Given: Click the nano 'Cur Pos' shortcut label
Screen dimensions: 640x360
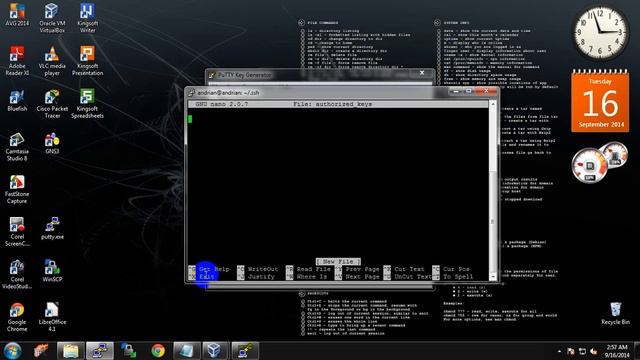Looking at the screenshot, I should click(456, 269).
